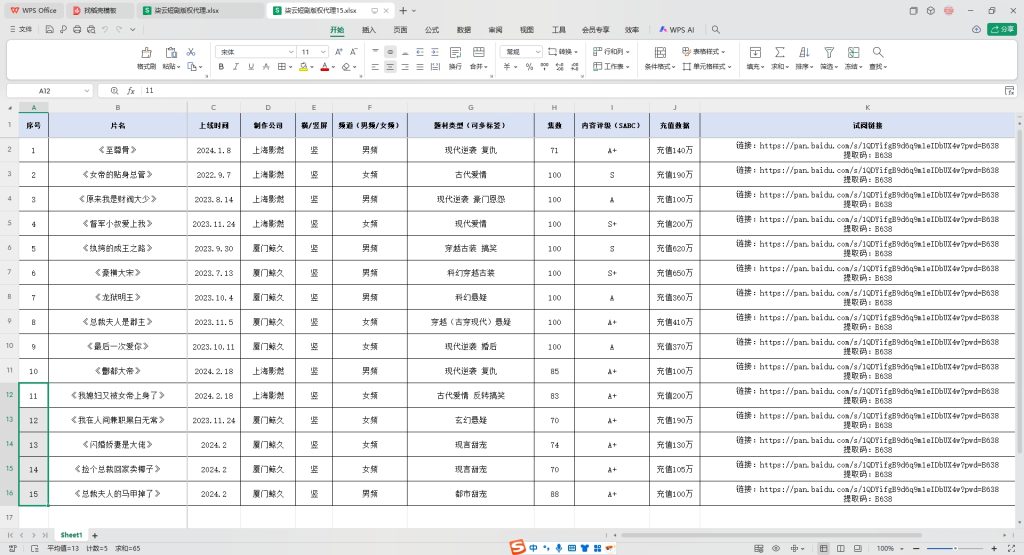The image size is (1024, 555).
Task: Click the Print icon in quick toolbar
Action: coord(77,29)
